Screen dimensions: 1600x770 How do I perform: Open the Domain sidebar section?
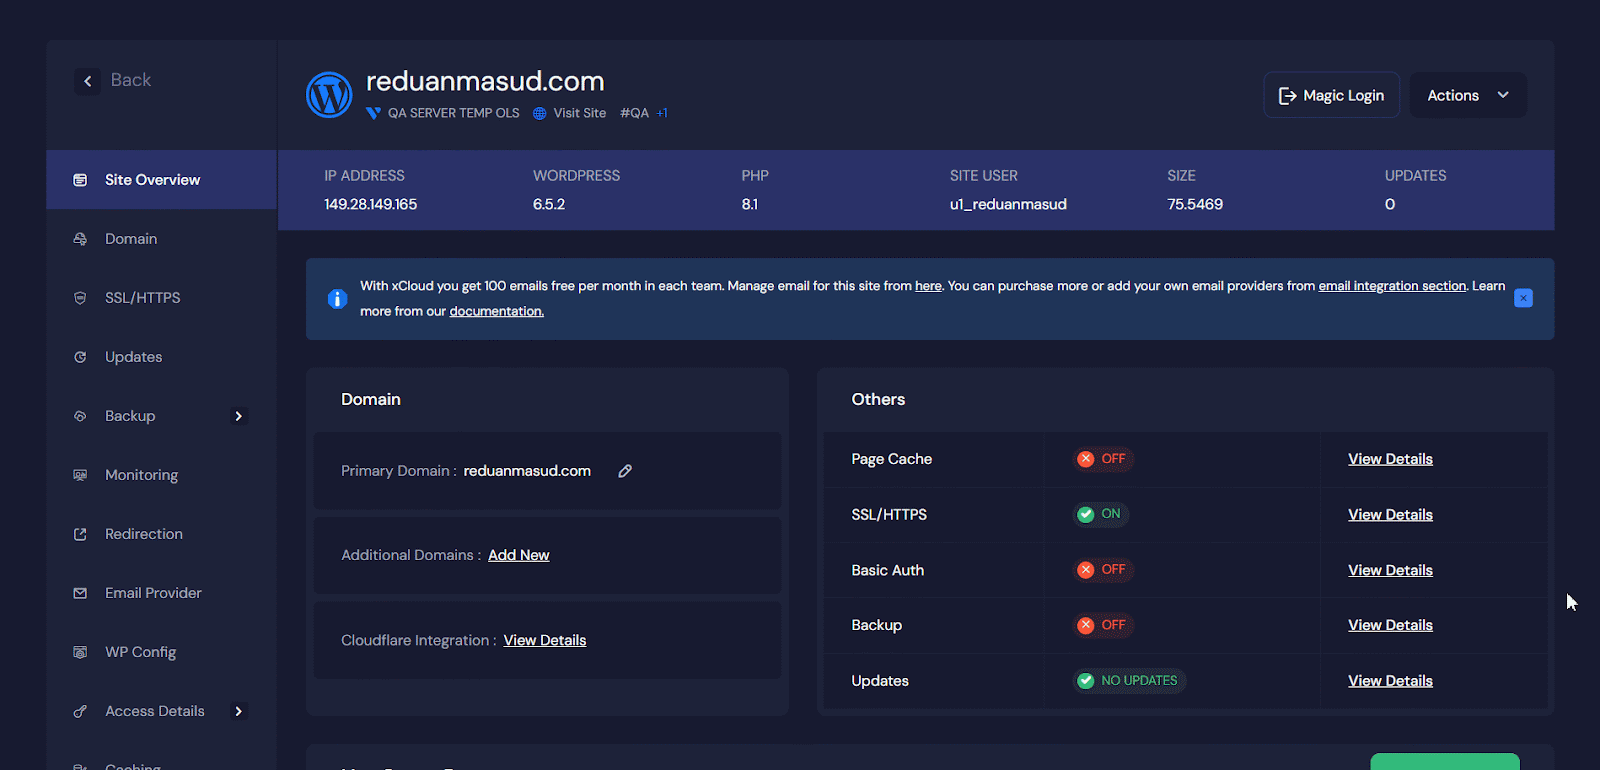[131, 239]
